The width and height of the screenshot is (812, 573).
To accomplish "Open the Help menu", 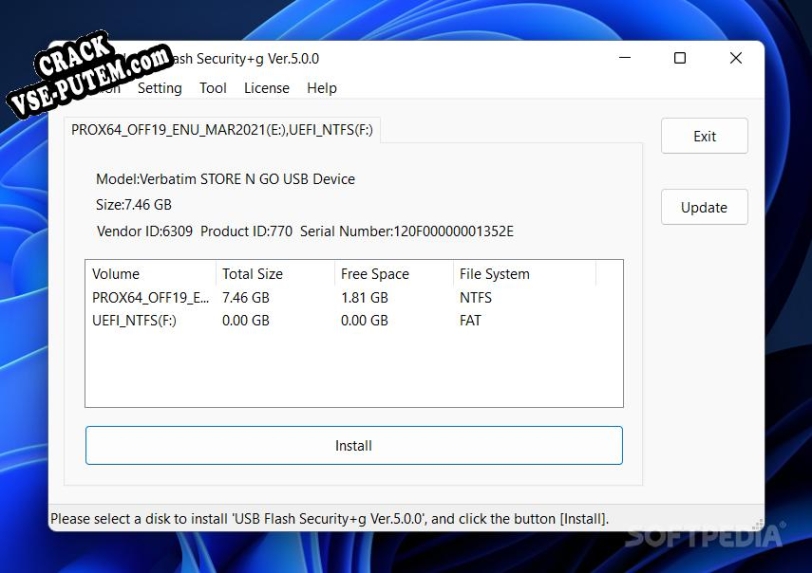I will pyautogui.click(x=322, y=88).
